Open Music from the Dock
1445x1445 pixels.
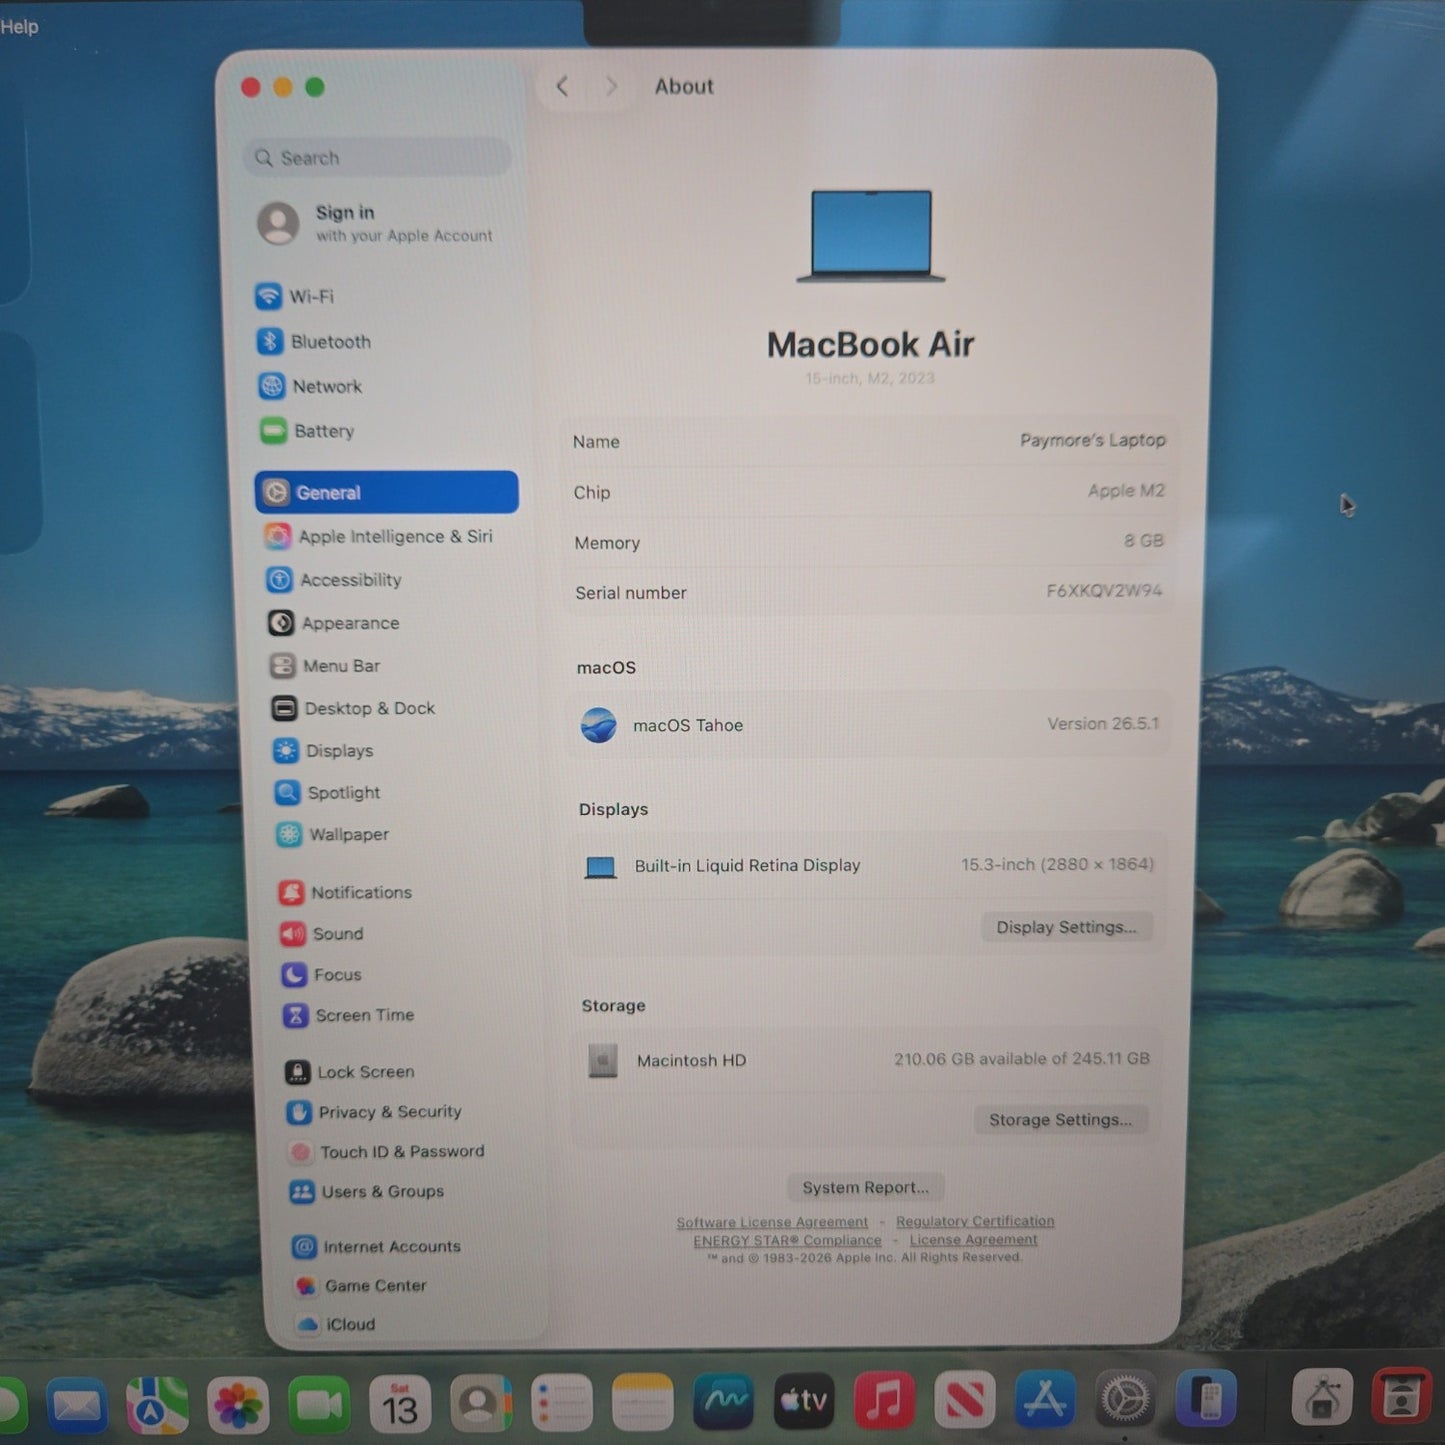884,1400
